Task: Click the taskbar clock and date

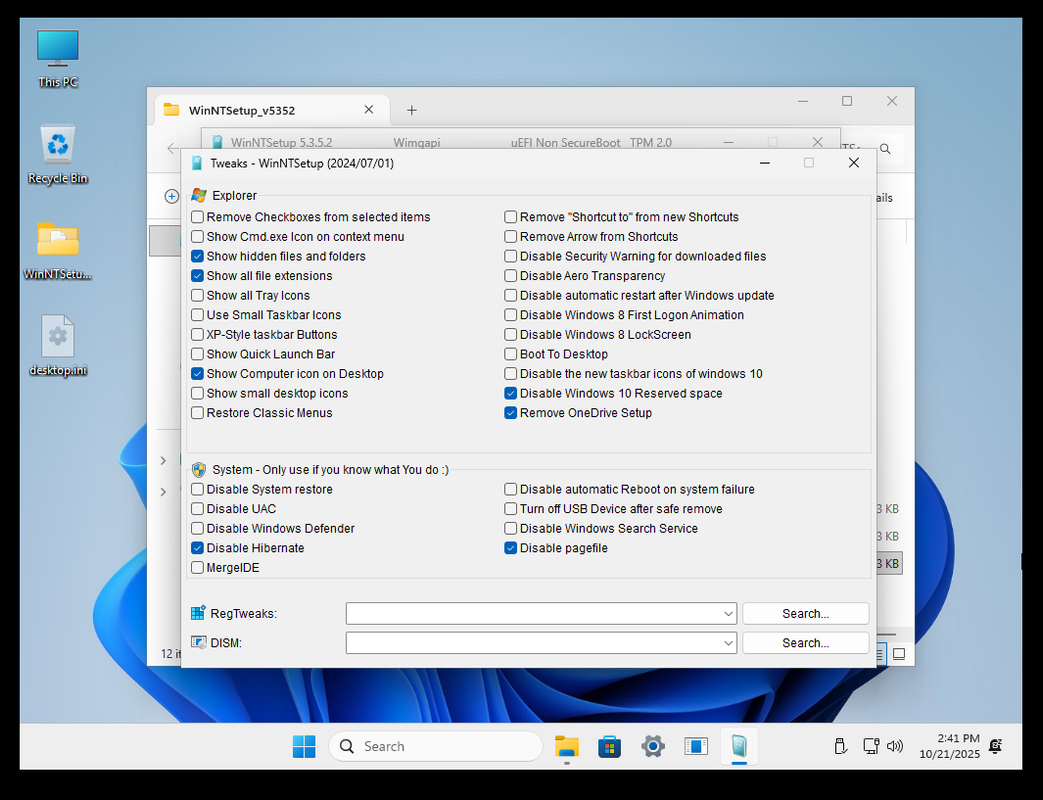Action: 949,746
